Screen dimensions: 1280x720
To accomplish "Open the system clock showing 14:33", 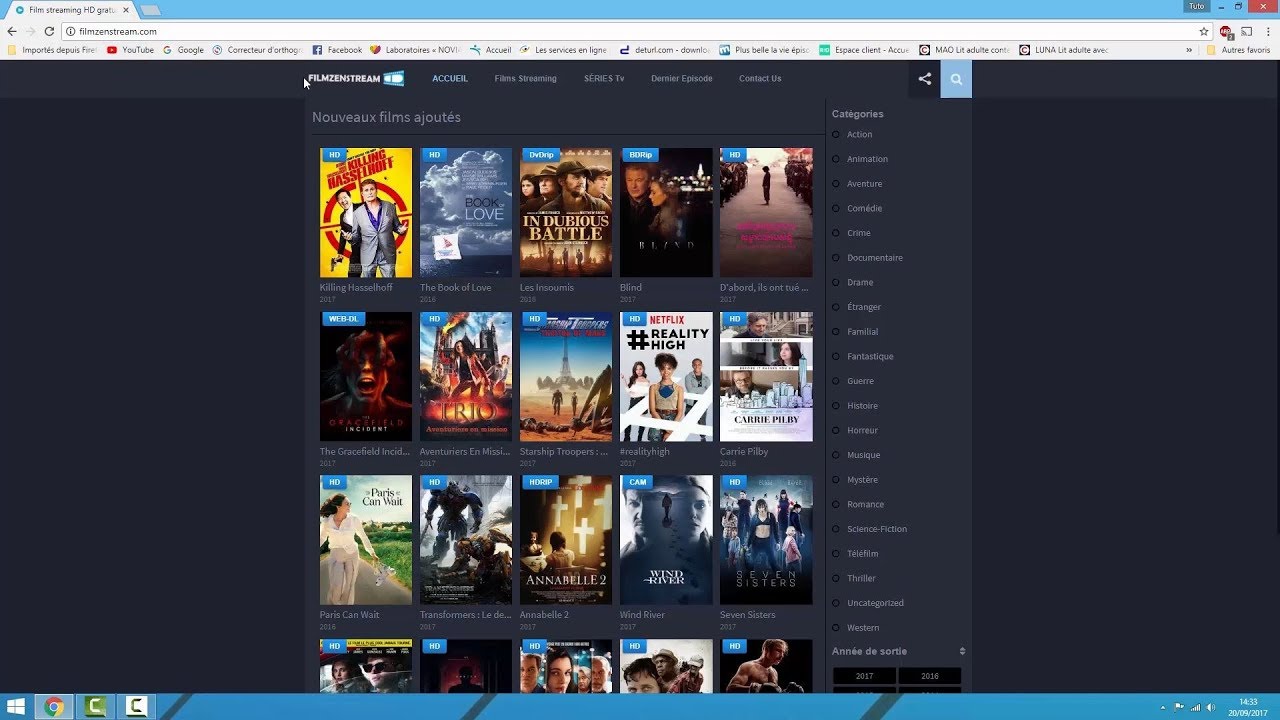I will pos(1248,707).
